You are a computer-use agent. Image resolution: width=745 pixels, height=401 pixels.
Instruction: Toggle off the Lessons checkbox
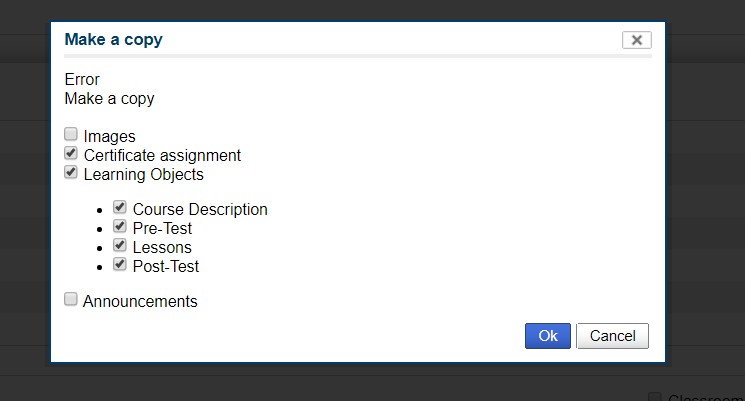tap(120, 245)
